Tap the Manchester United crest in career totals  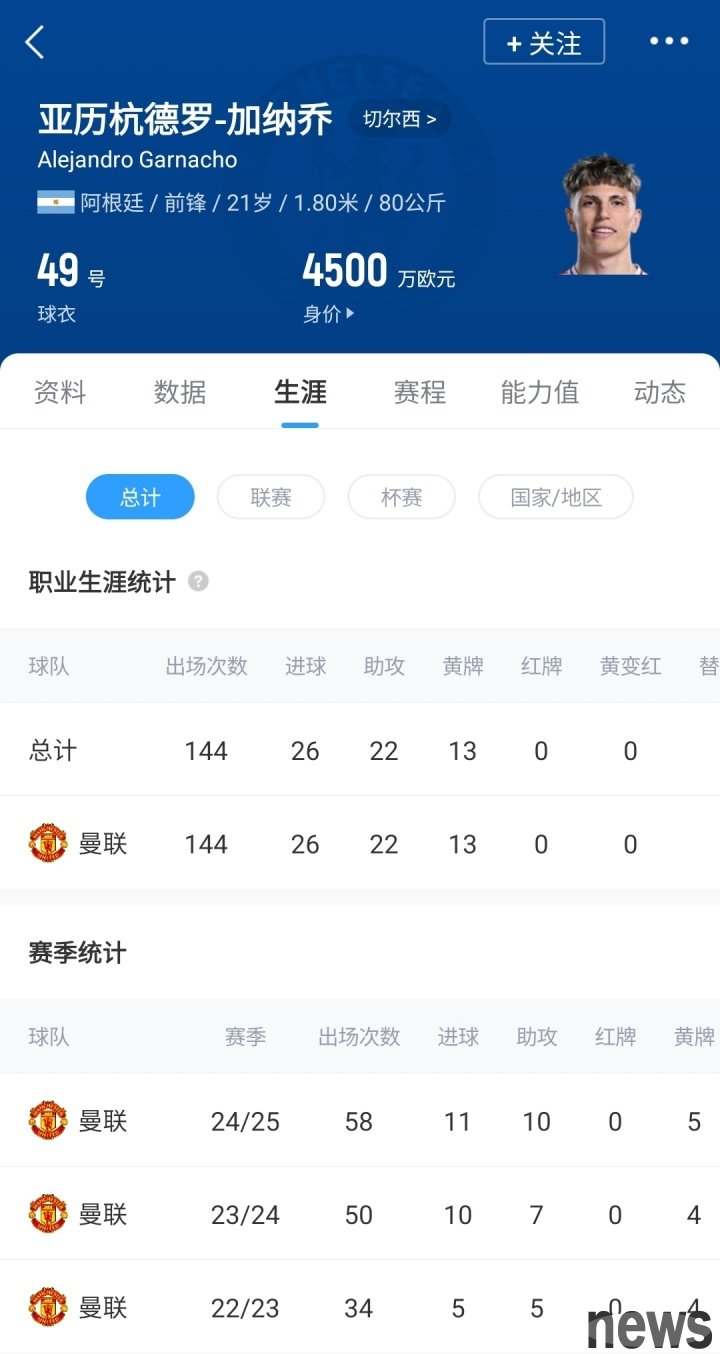click(x=48, y=843)
